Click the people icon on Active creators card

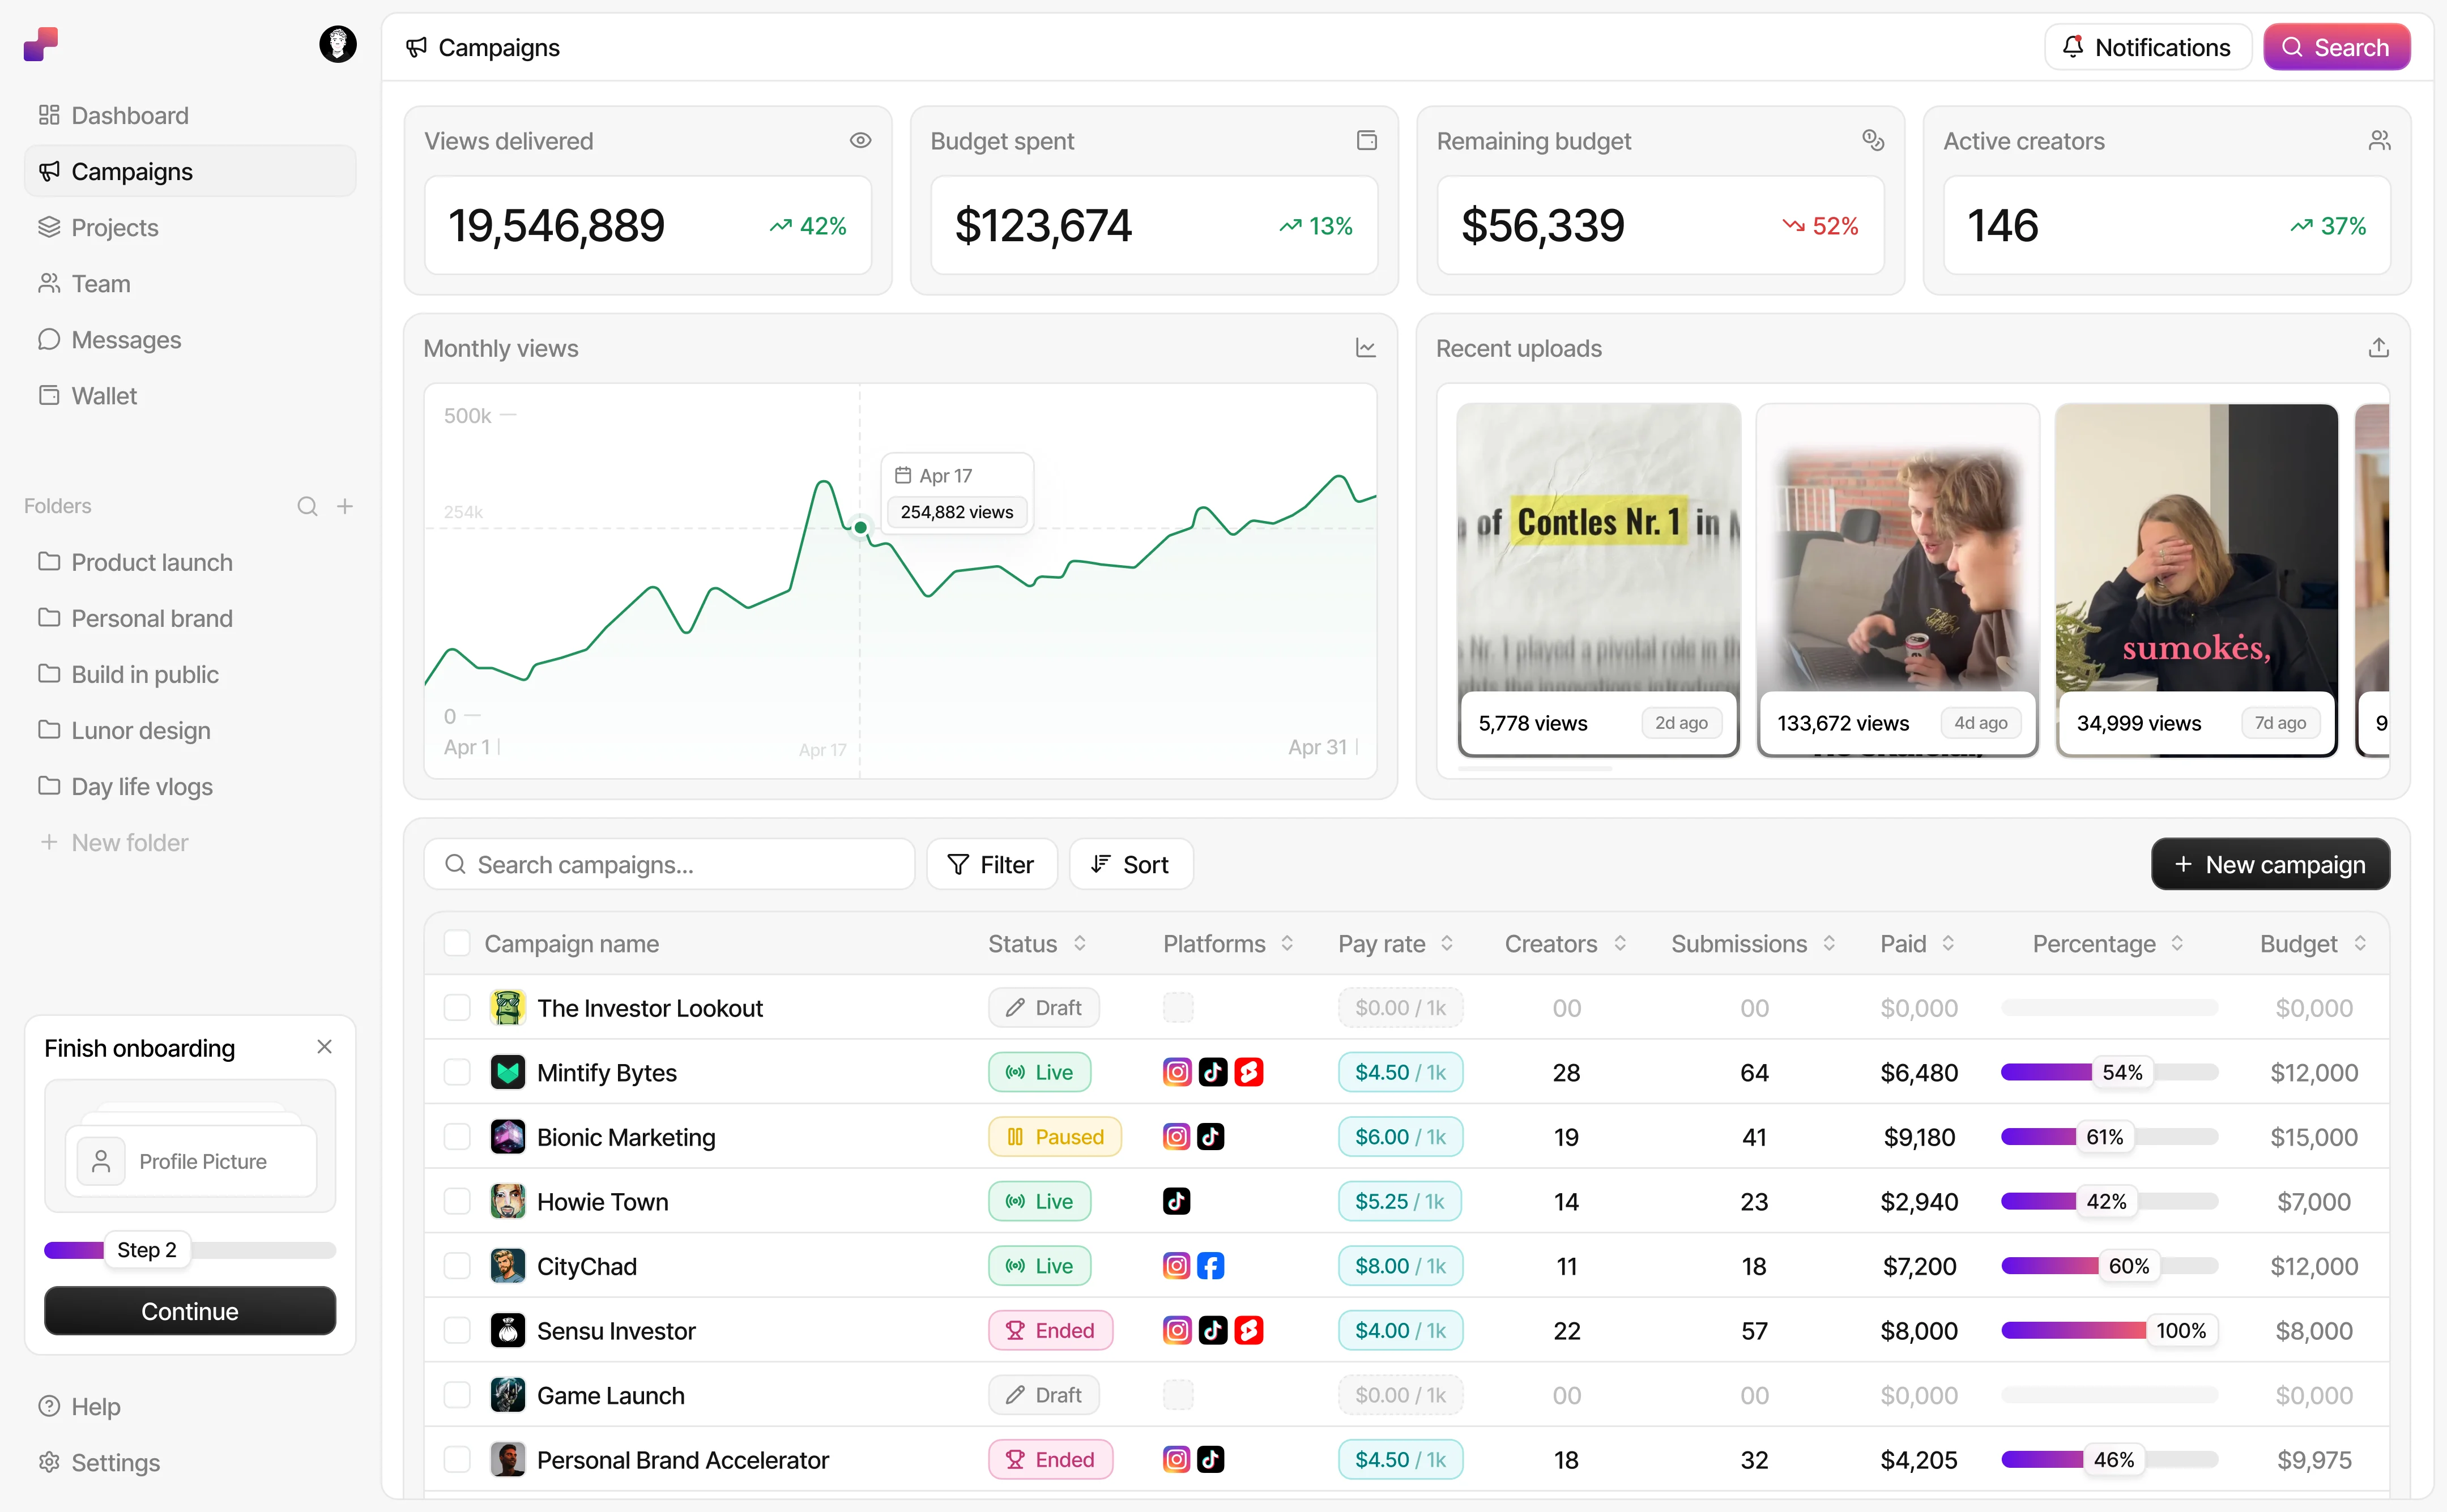[x=2380, y=140]
